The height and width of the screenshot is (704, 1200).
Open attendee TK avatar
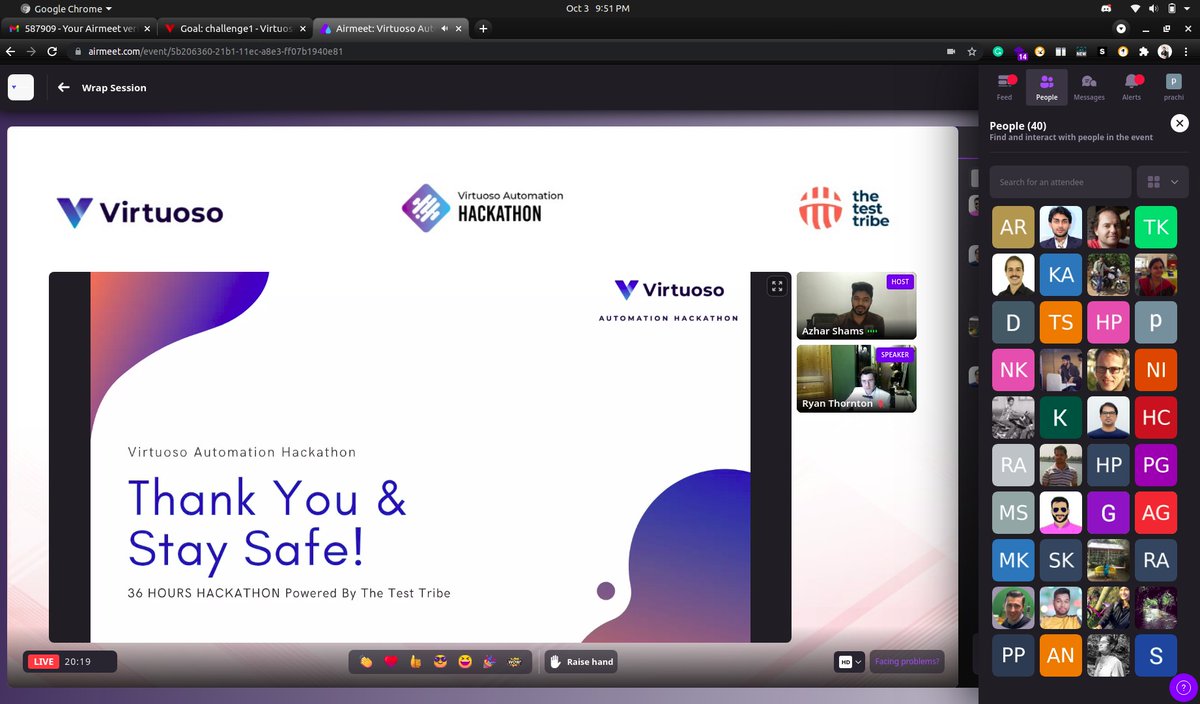[x=1156, y=227]
